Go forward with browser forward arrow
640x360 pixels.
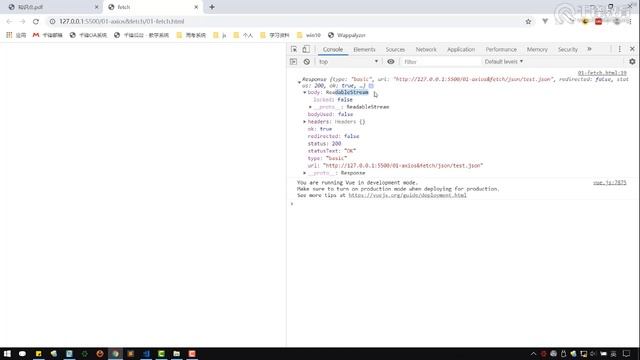click(x=22, y=21)
